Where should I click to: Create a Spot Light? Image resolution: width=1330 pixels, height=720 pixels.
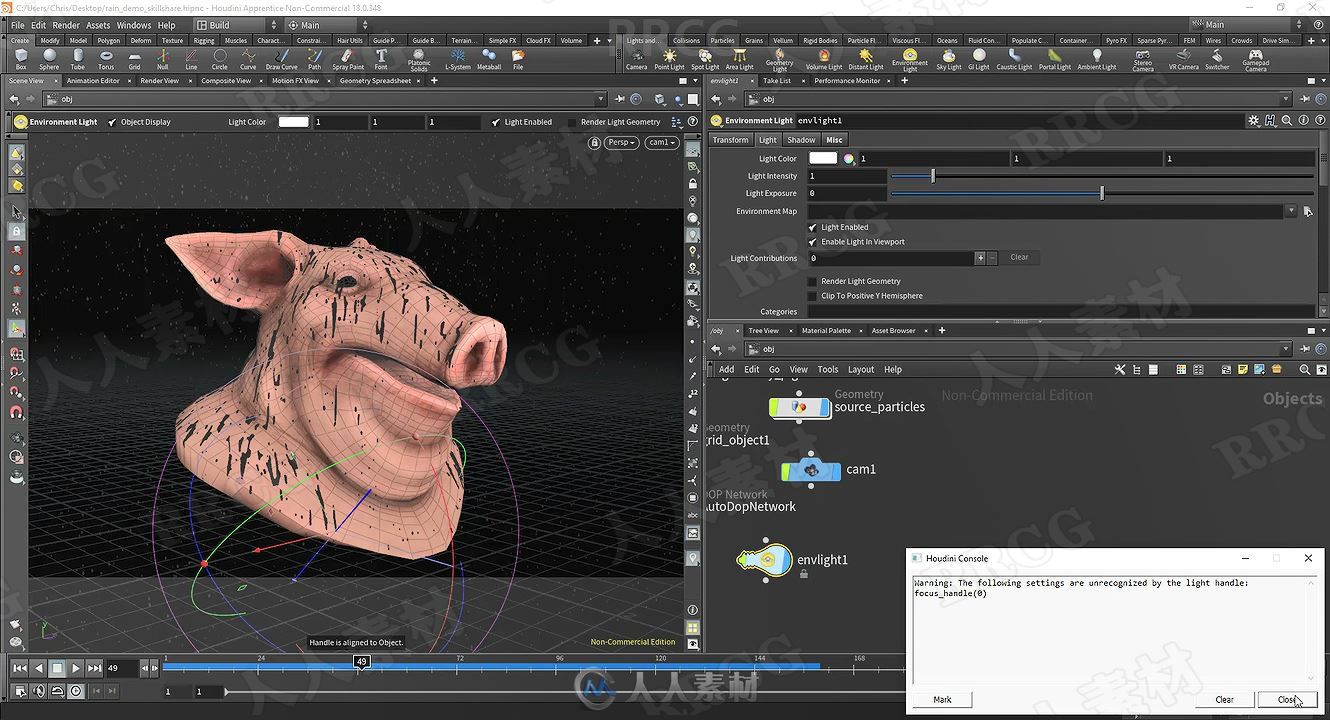(x=705, y=59)
